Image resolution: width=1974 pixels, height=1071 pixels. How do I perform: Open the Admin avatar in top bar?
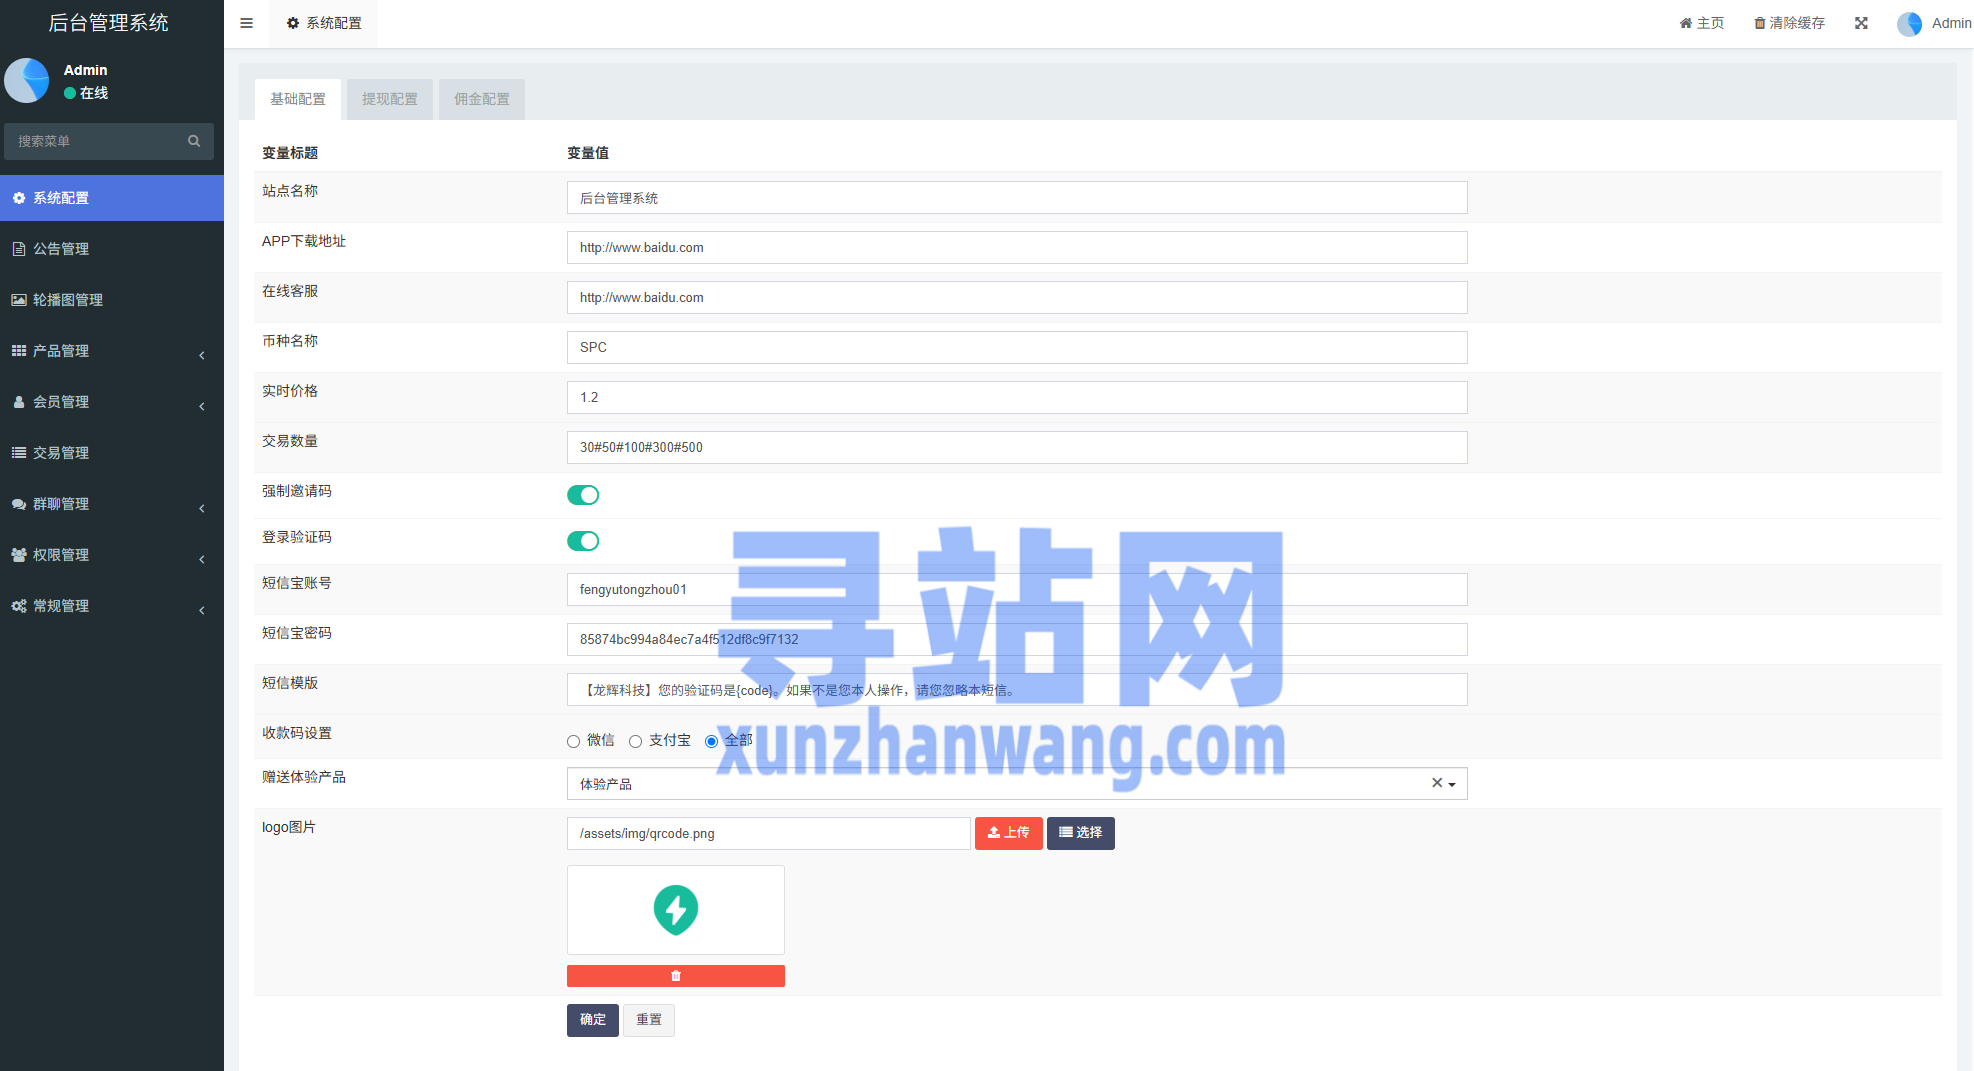pos(1909,24)
